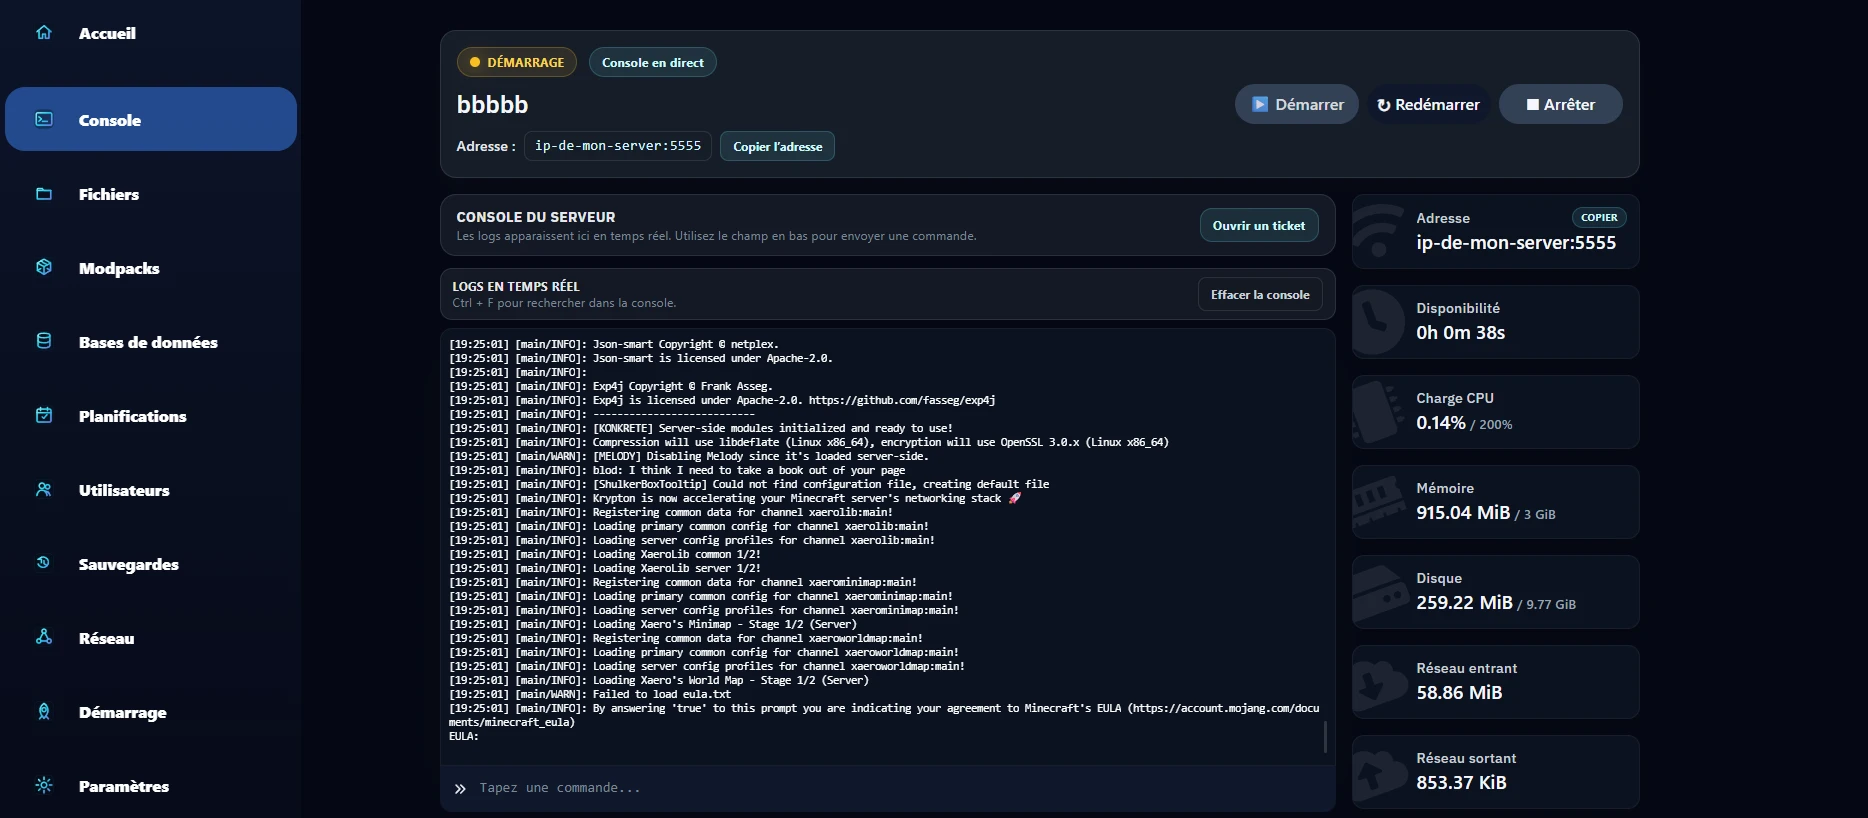The height and width of the screenshot is (818, 1868).
Task: Click LOGS EN TEMPS RÉEL heading
Action: (x=516, y=286)
